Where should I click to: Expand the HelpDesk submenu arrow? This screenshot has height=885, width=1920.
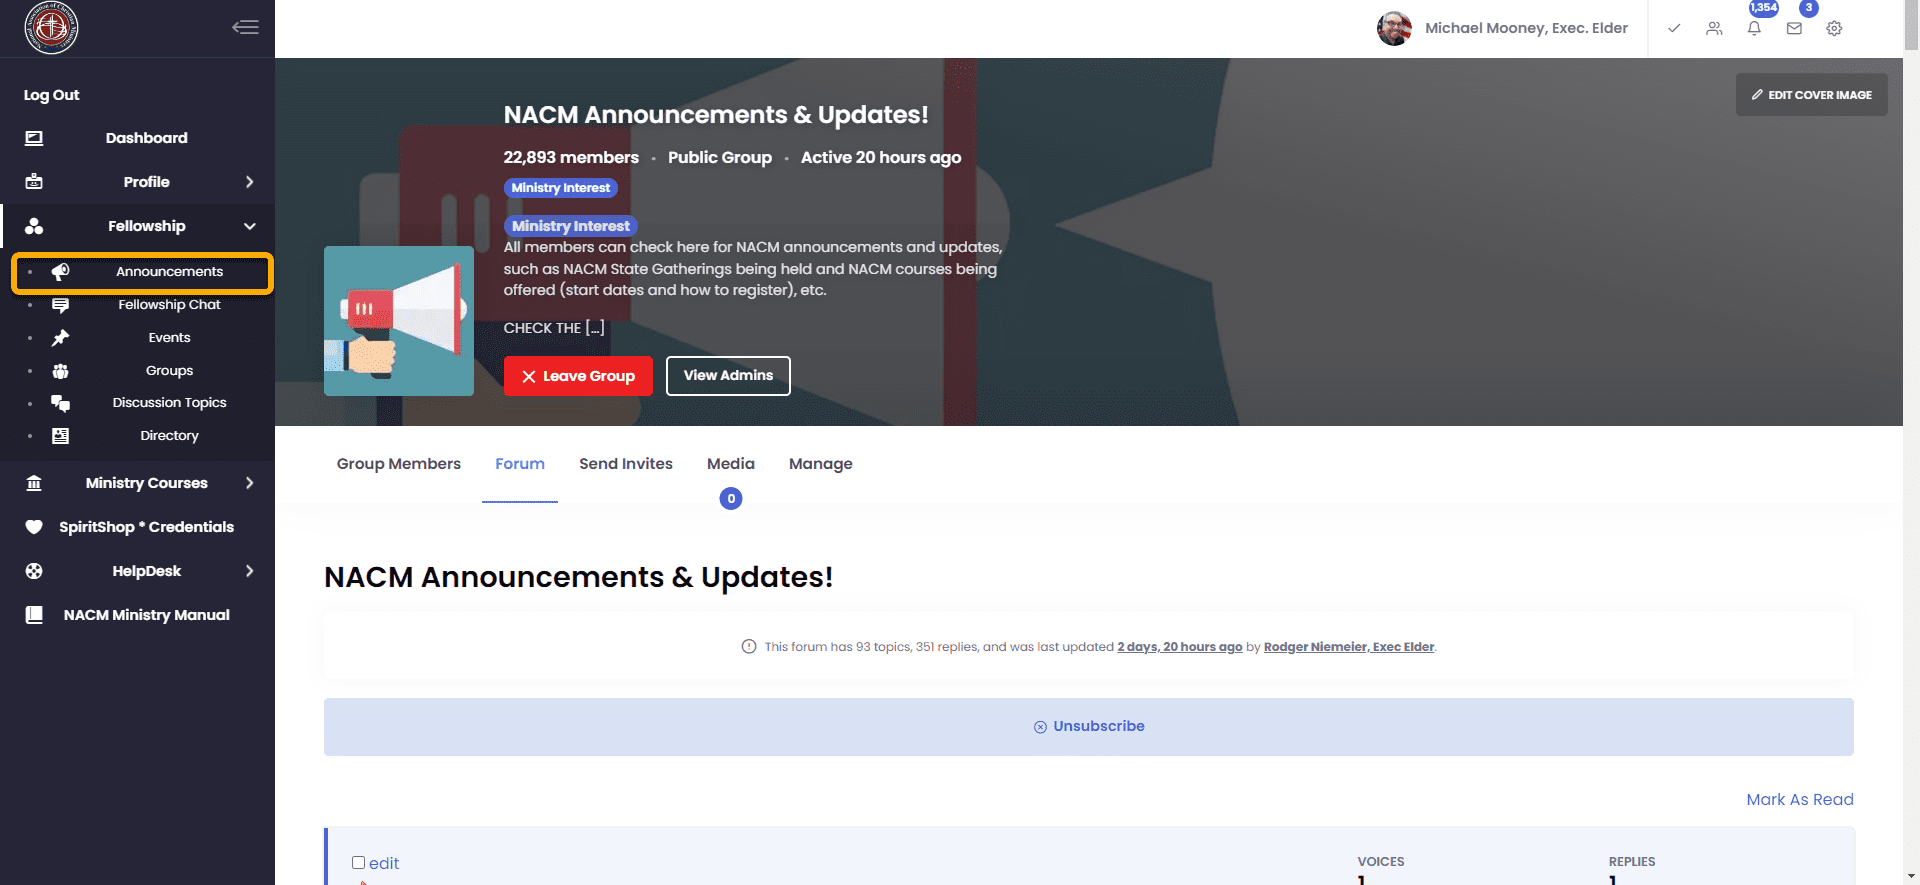point(249,571)
